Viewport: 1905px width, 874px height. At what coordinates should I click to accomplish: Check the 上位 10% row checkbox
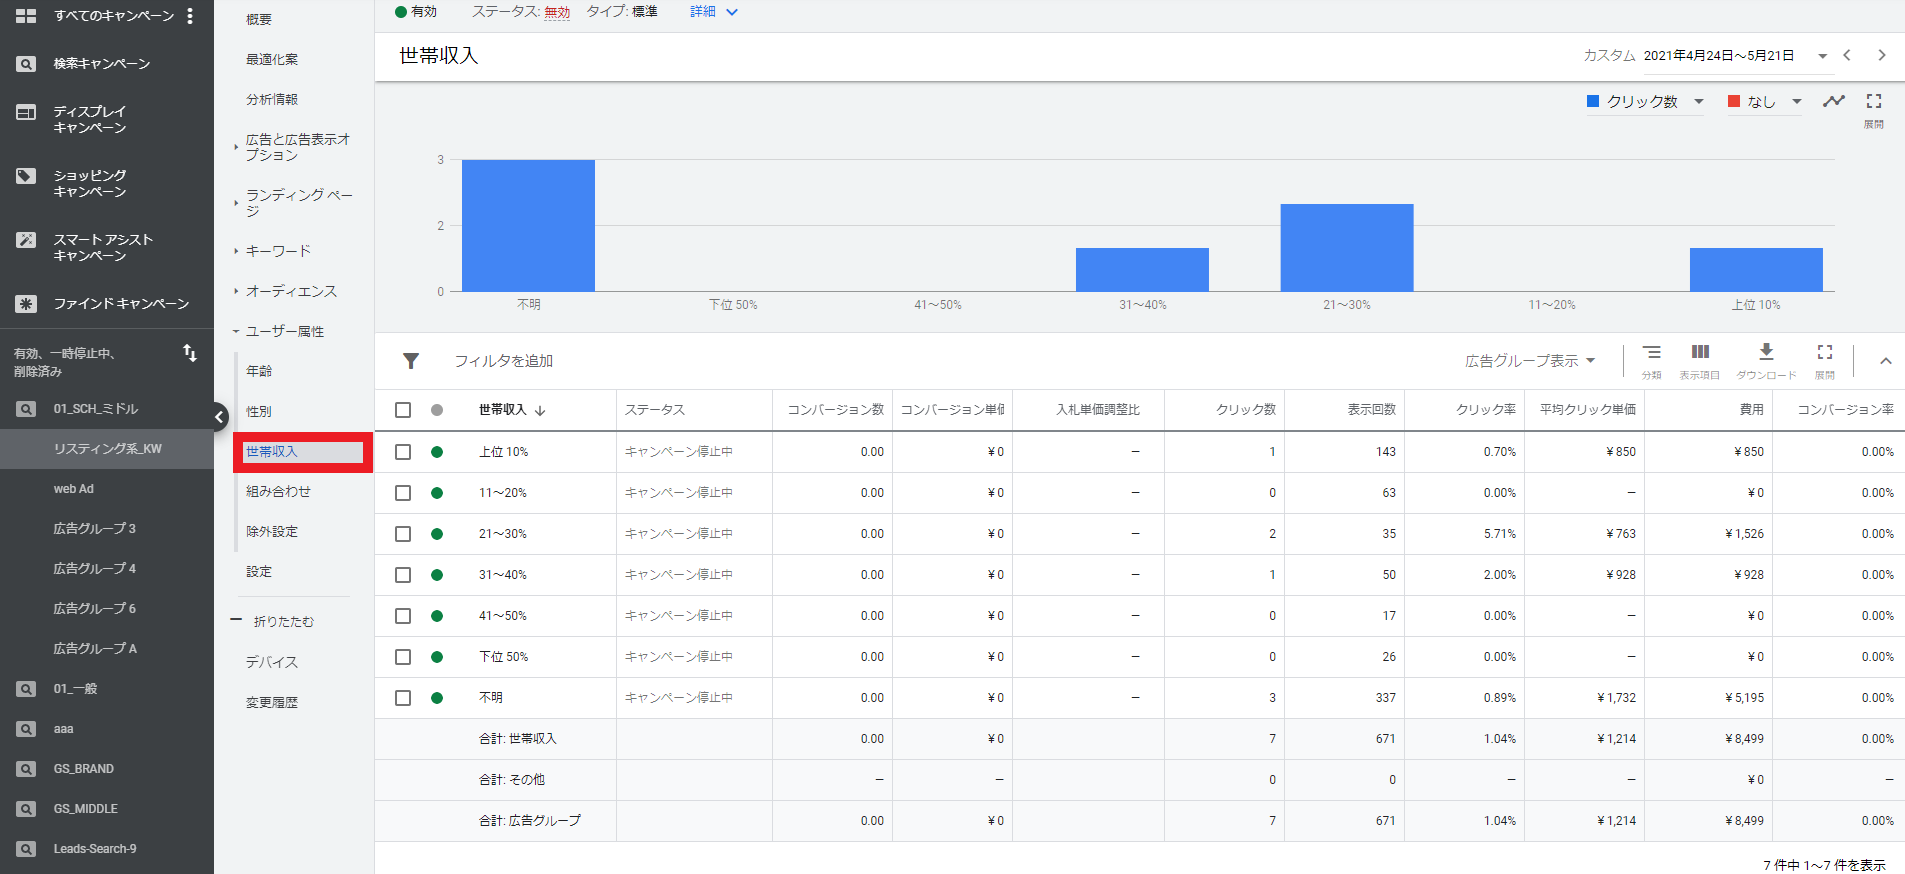coord(403,452)
